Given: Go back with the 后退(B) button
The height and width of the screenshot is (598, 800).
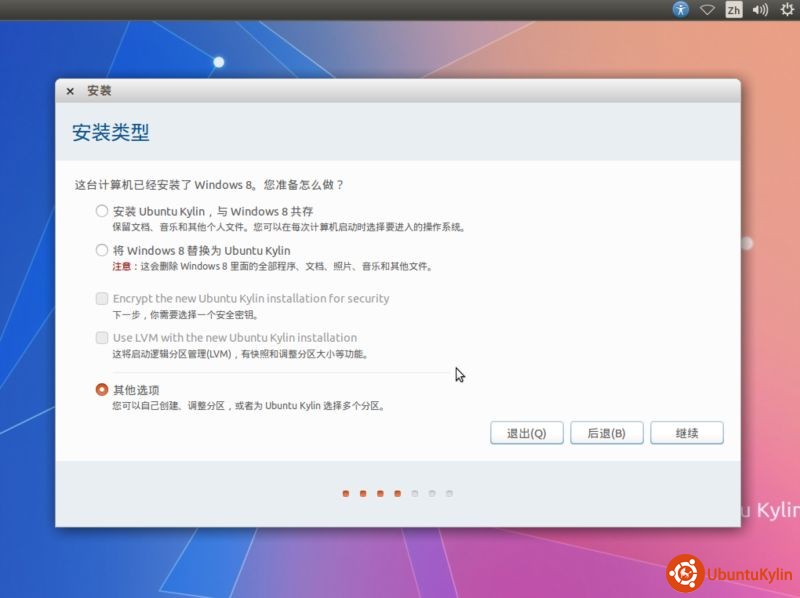Looking at the screenshot, I should tap(606, 433).
